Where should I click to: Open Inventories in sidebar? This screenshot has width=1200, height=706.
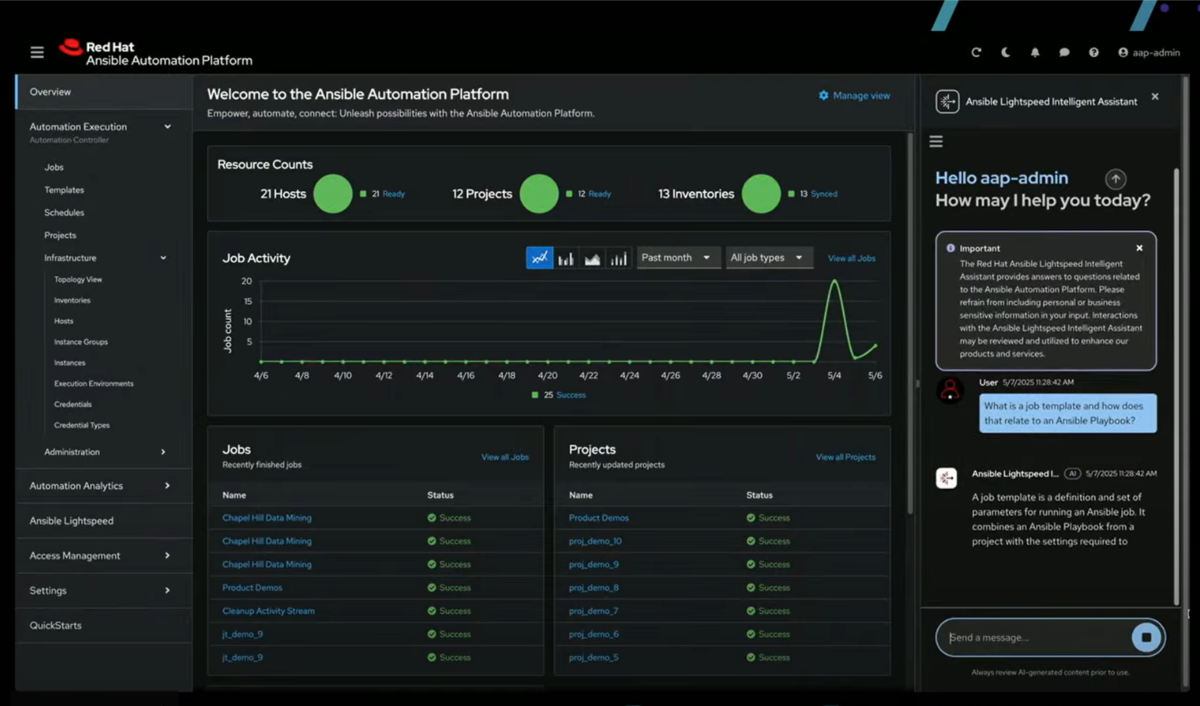point(72,300)
